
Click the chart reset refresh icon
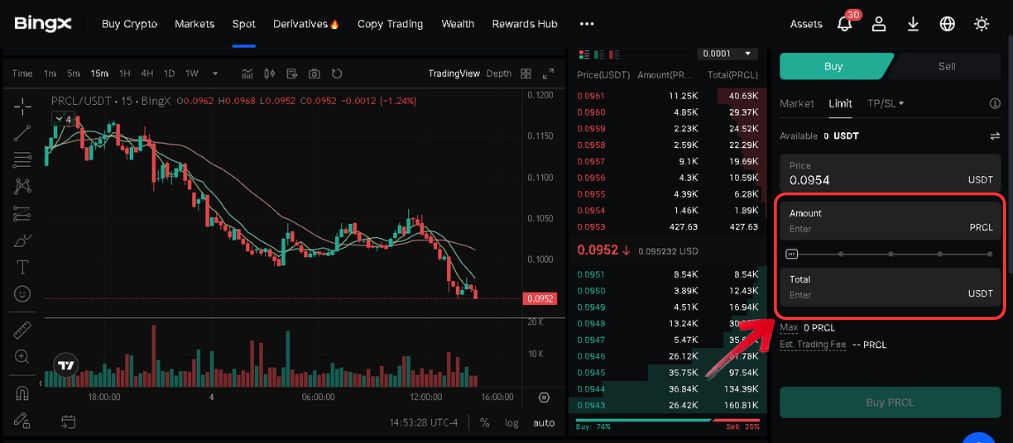(337, 74)
